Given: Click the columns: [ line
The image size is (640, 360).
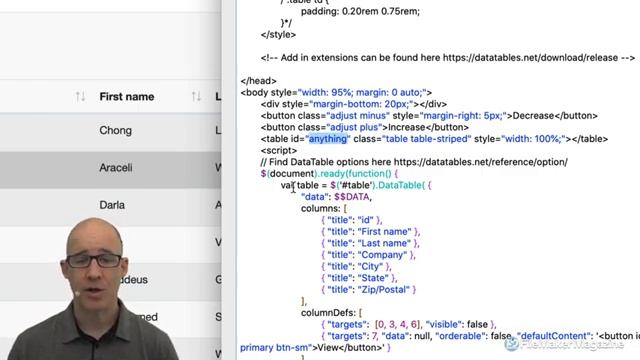Looking at the screenshot, I should pyautogui.click(x=324, y=209).
